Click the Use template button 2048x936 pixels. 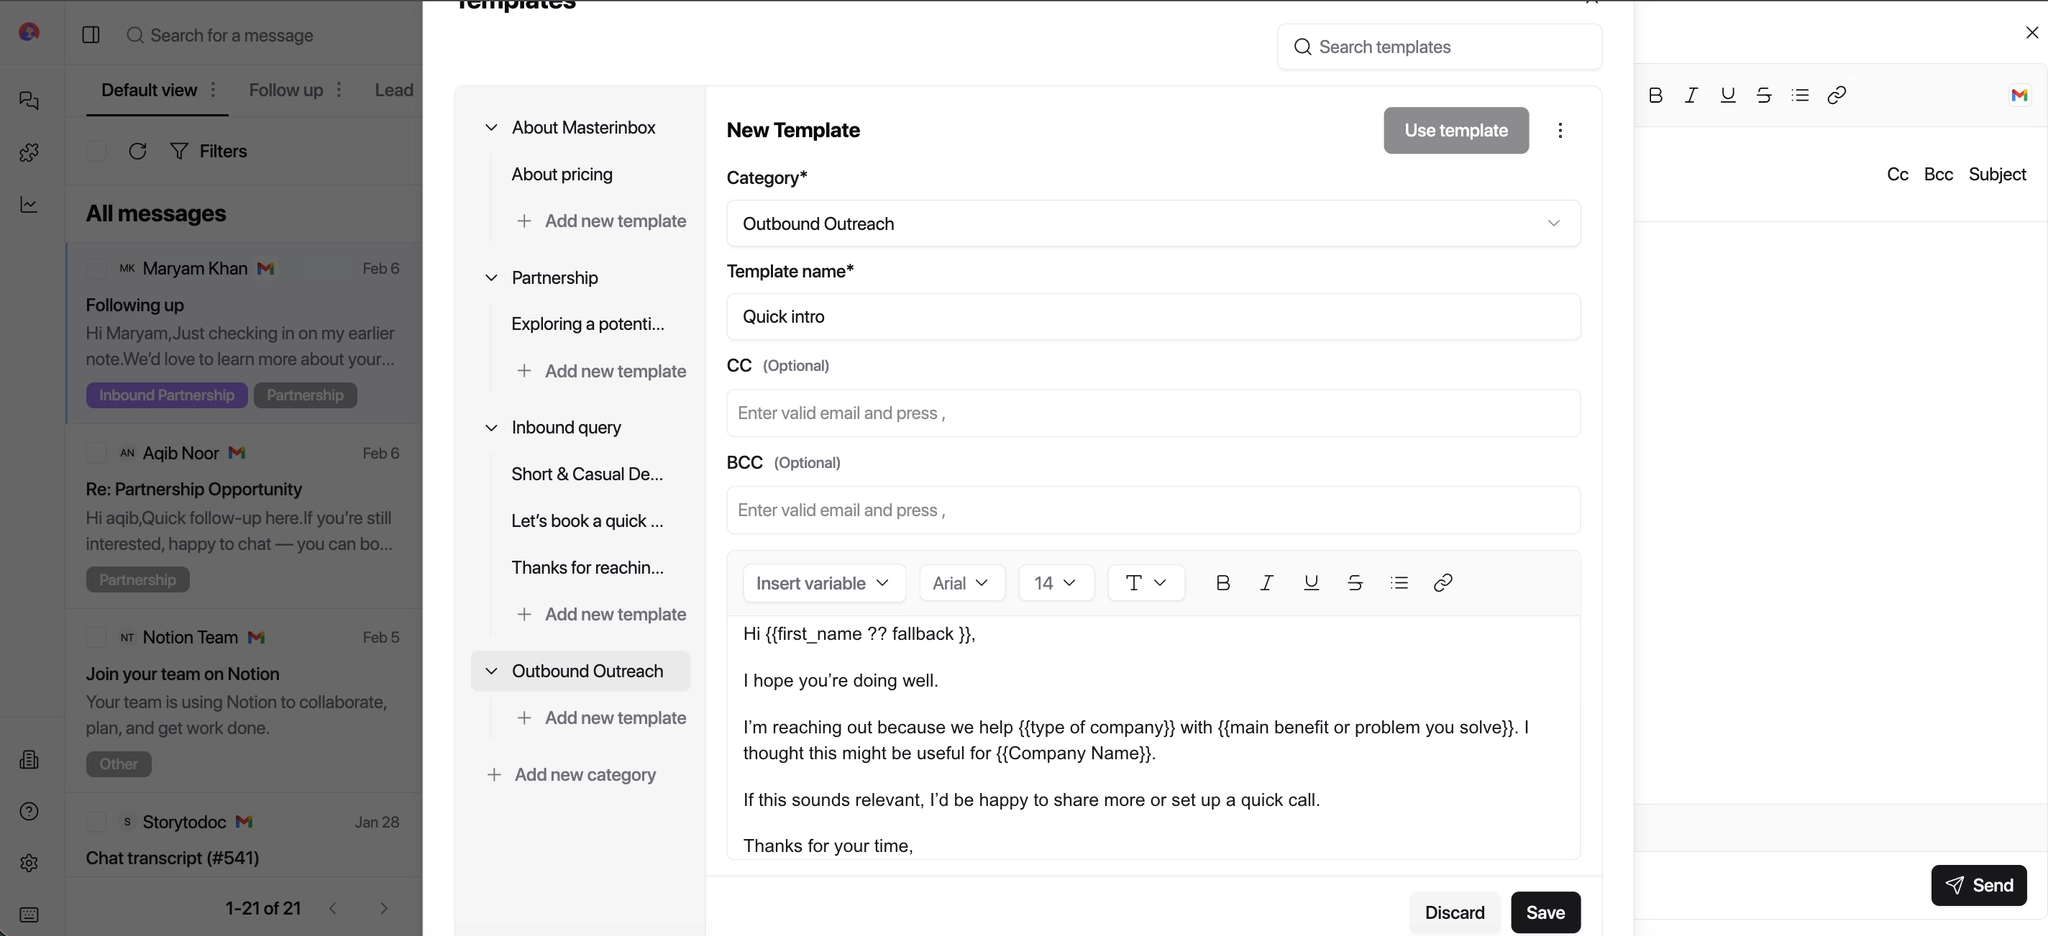tap(1455, 130)
